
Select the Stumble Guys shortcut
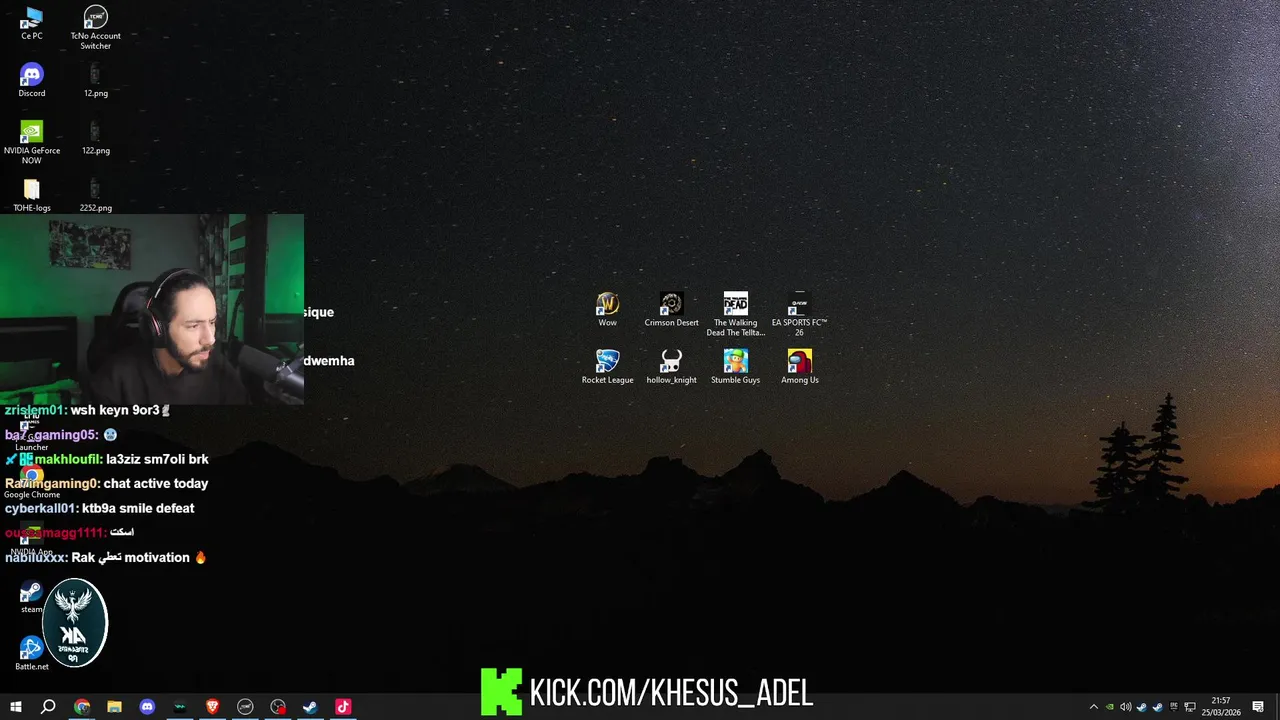735,367
